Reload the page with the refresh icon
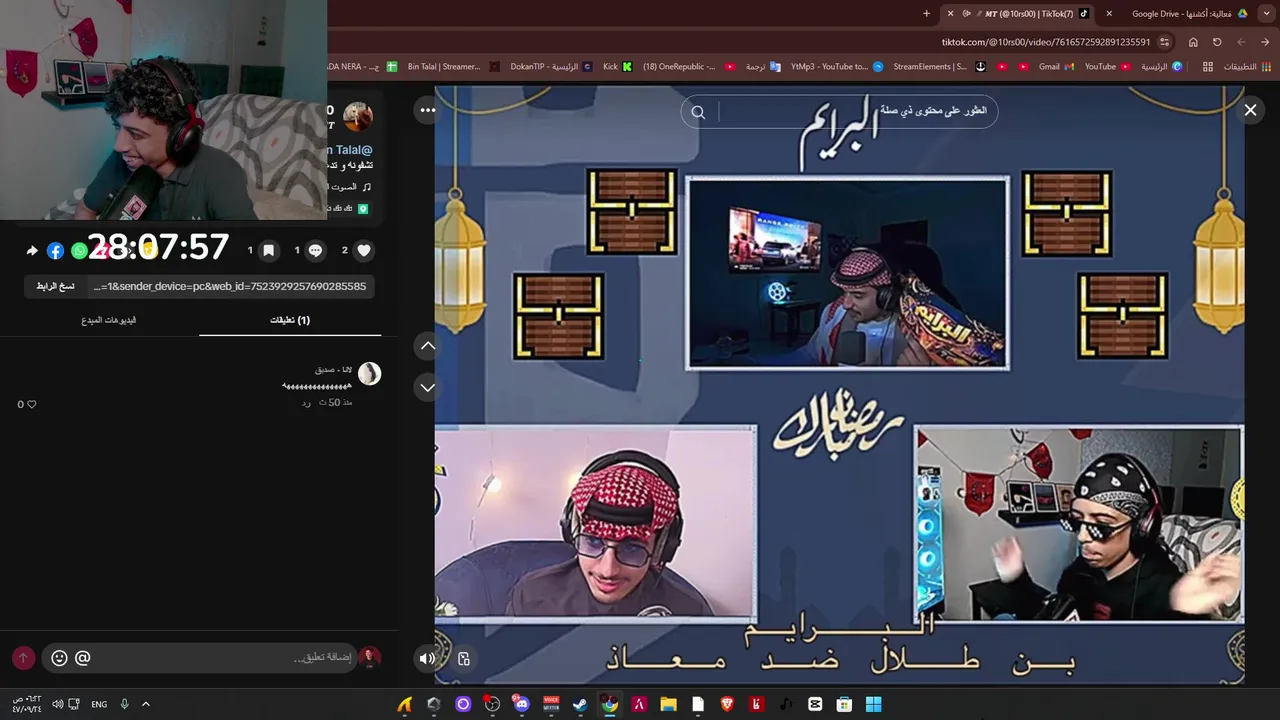 [1217, 42]
